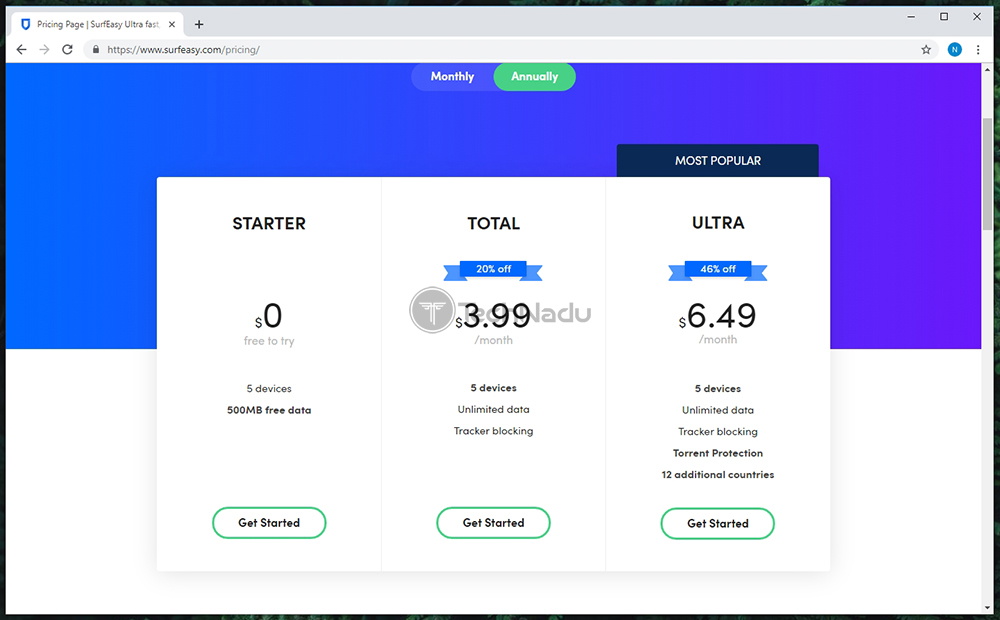Viewport: 1000px width, 620px height.
Task: Click 'Tracker blocking' in Ultra plan
Action: (x=718, y=432)
